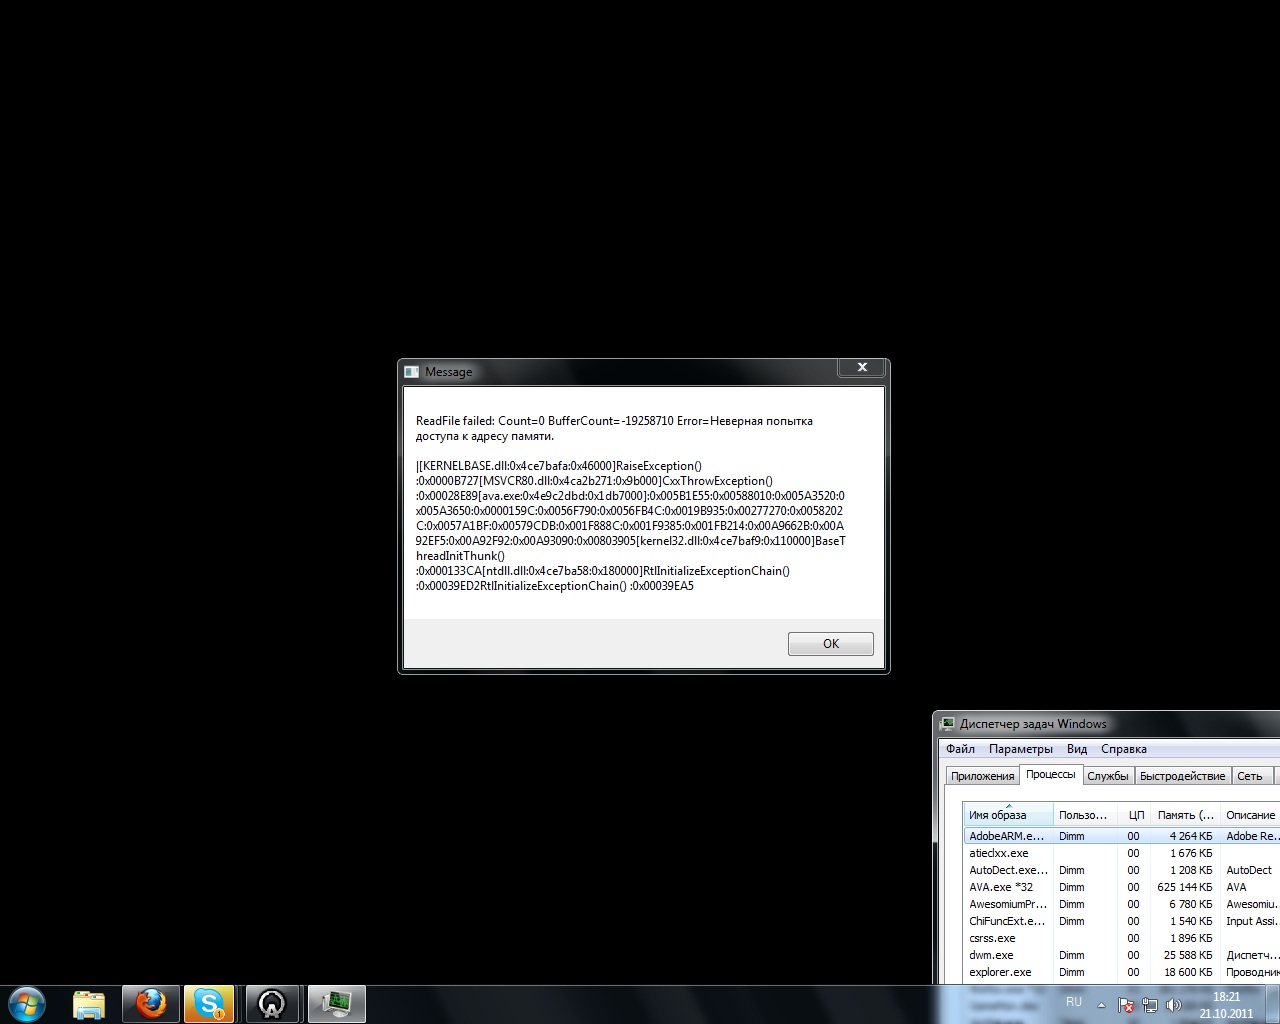Show hidden tray icons

tap(1101, 1005)
